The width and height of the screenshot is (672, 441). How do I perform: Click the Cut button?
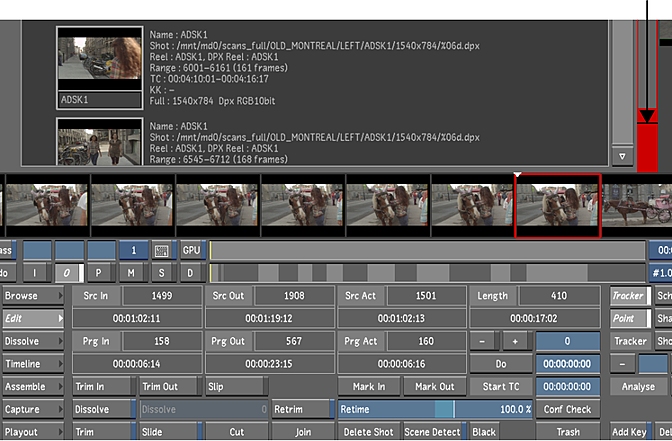pos(237,432)
